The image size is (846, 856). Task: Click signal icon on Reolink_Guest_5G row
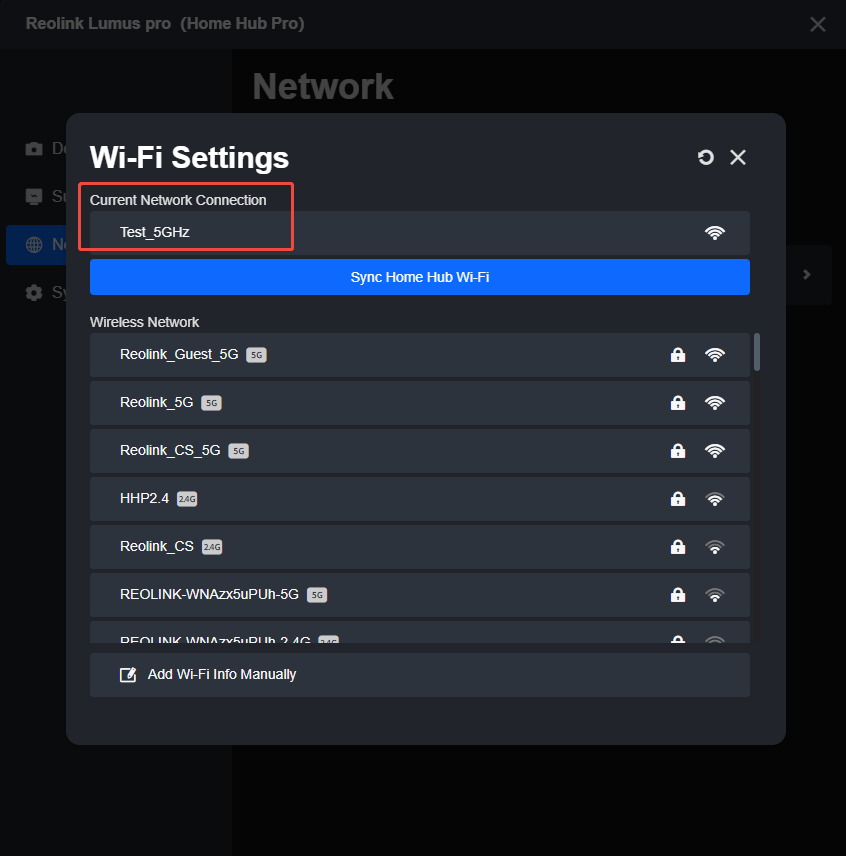click(x=714, y=355)
